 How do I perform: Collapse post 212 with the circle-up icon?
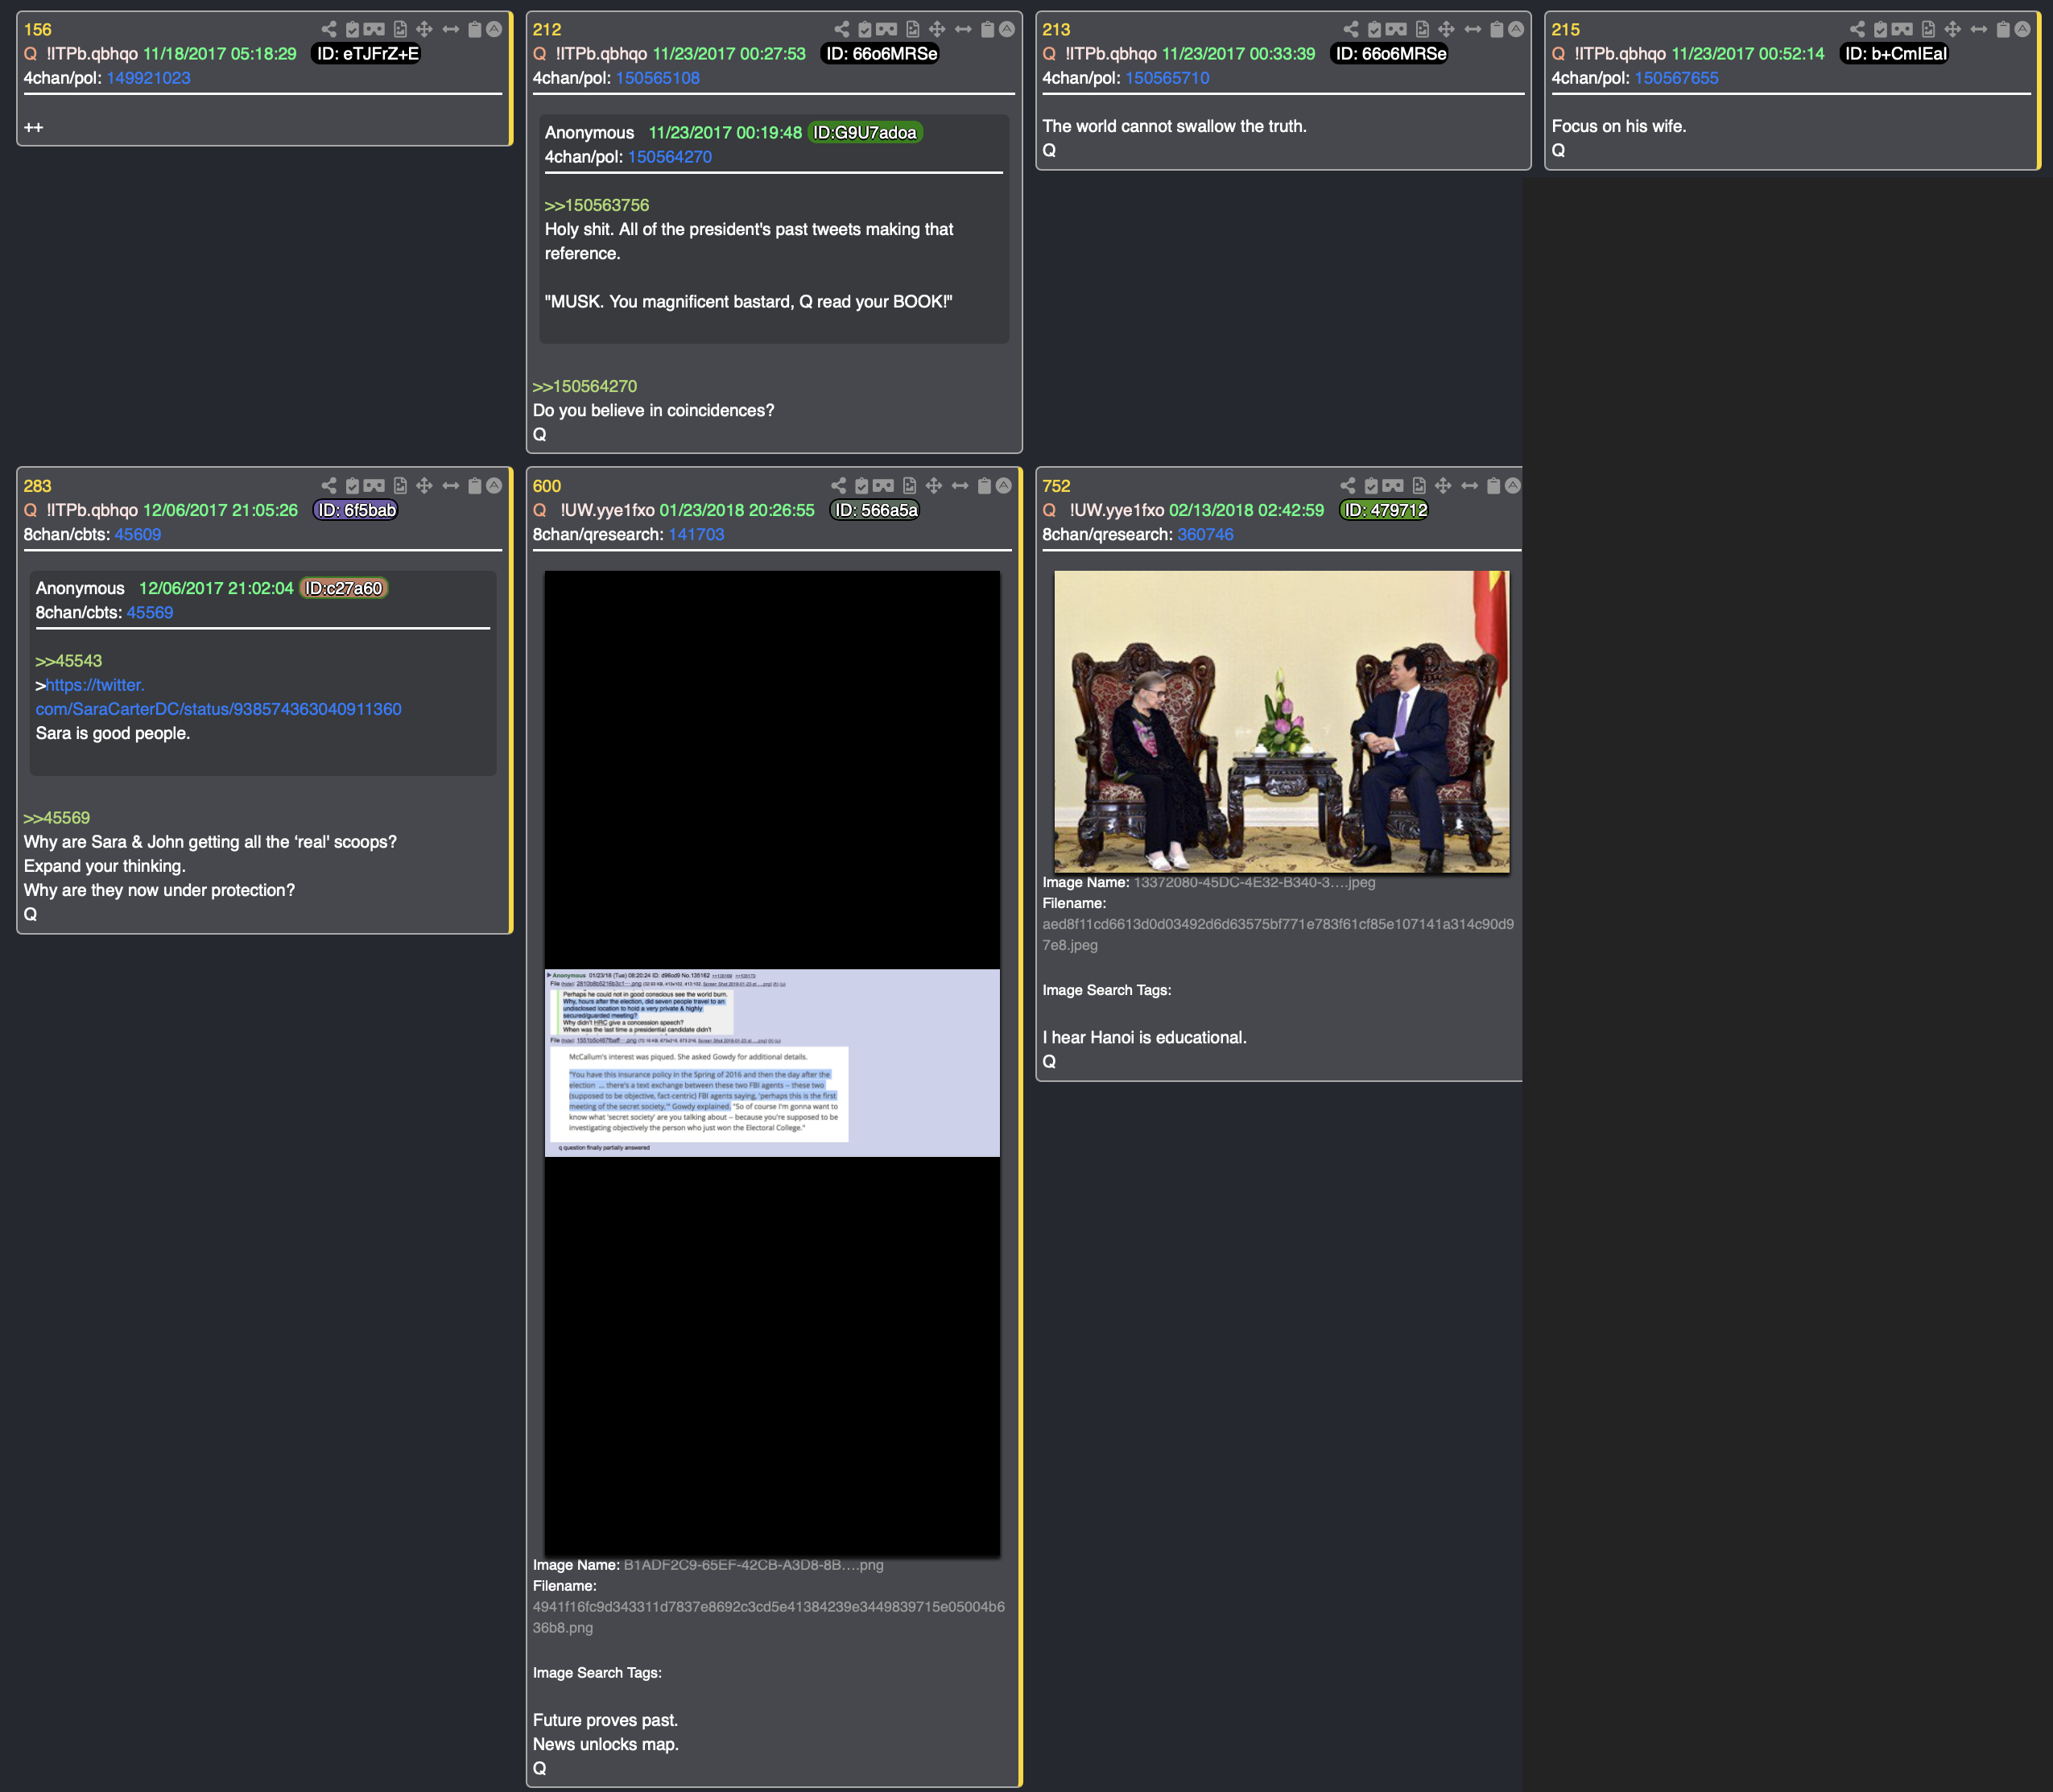tap(1007, 29)
